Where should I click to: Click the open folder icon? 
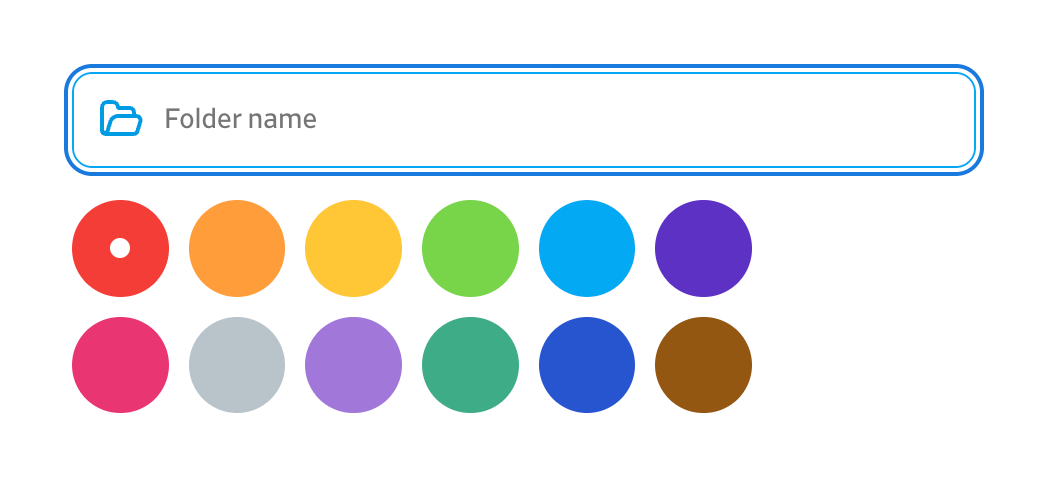coord(121,119)
